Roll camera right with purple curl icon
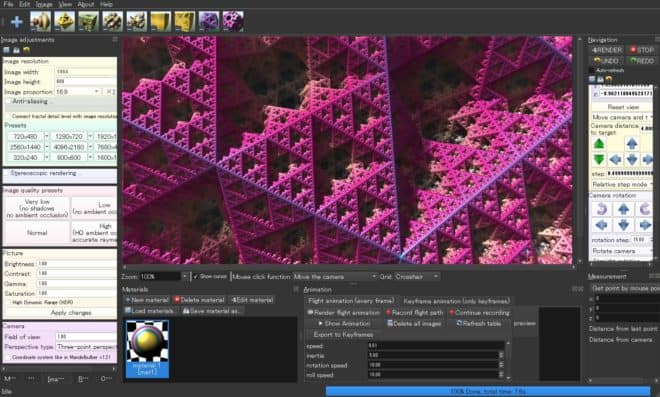Viewport: 660px width, 397px height. coord(644,209)
